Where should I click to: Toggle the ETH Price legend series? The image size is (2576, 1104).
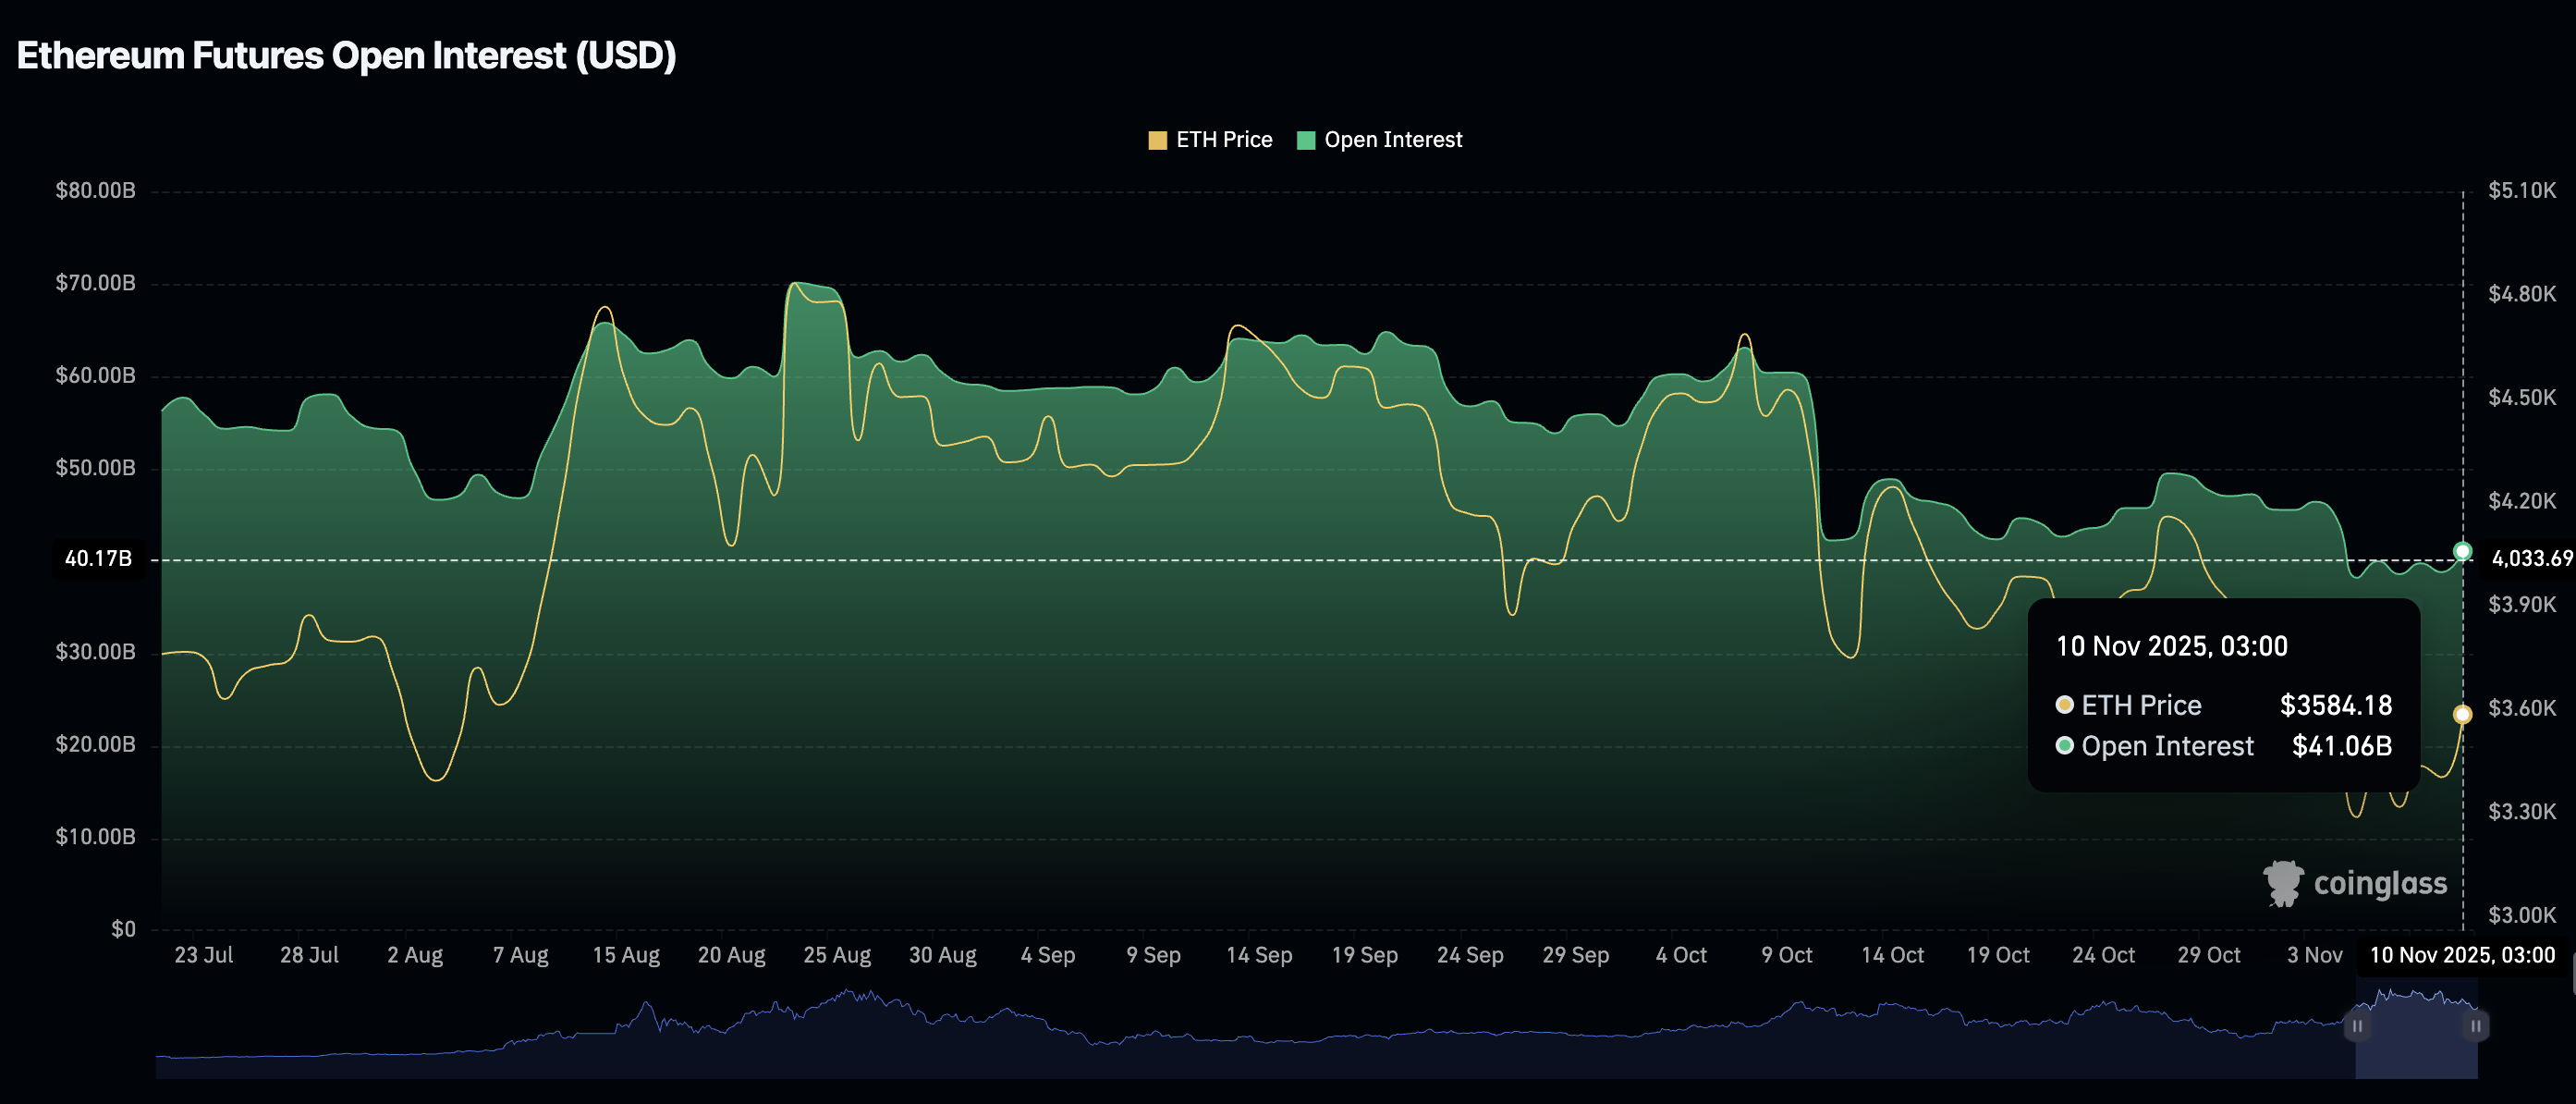click(1223, 140)
